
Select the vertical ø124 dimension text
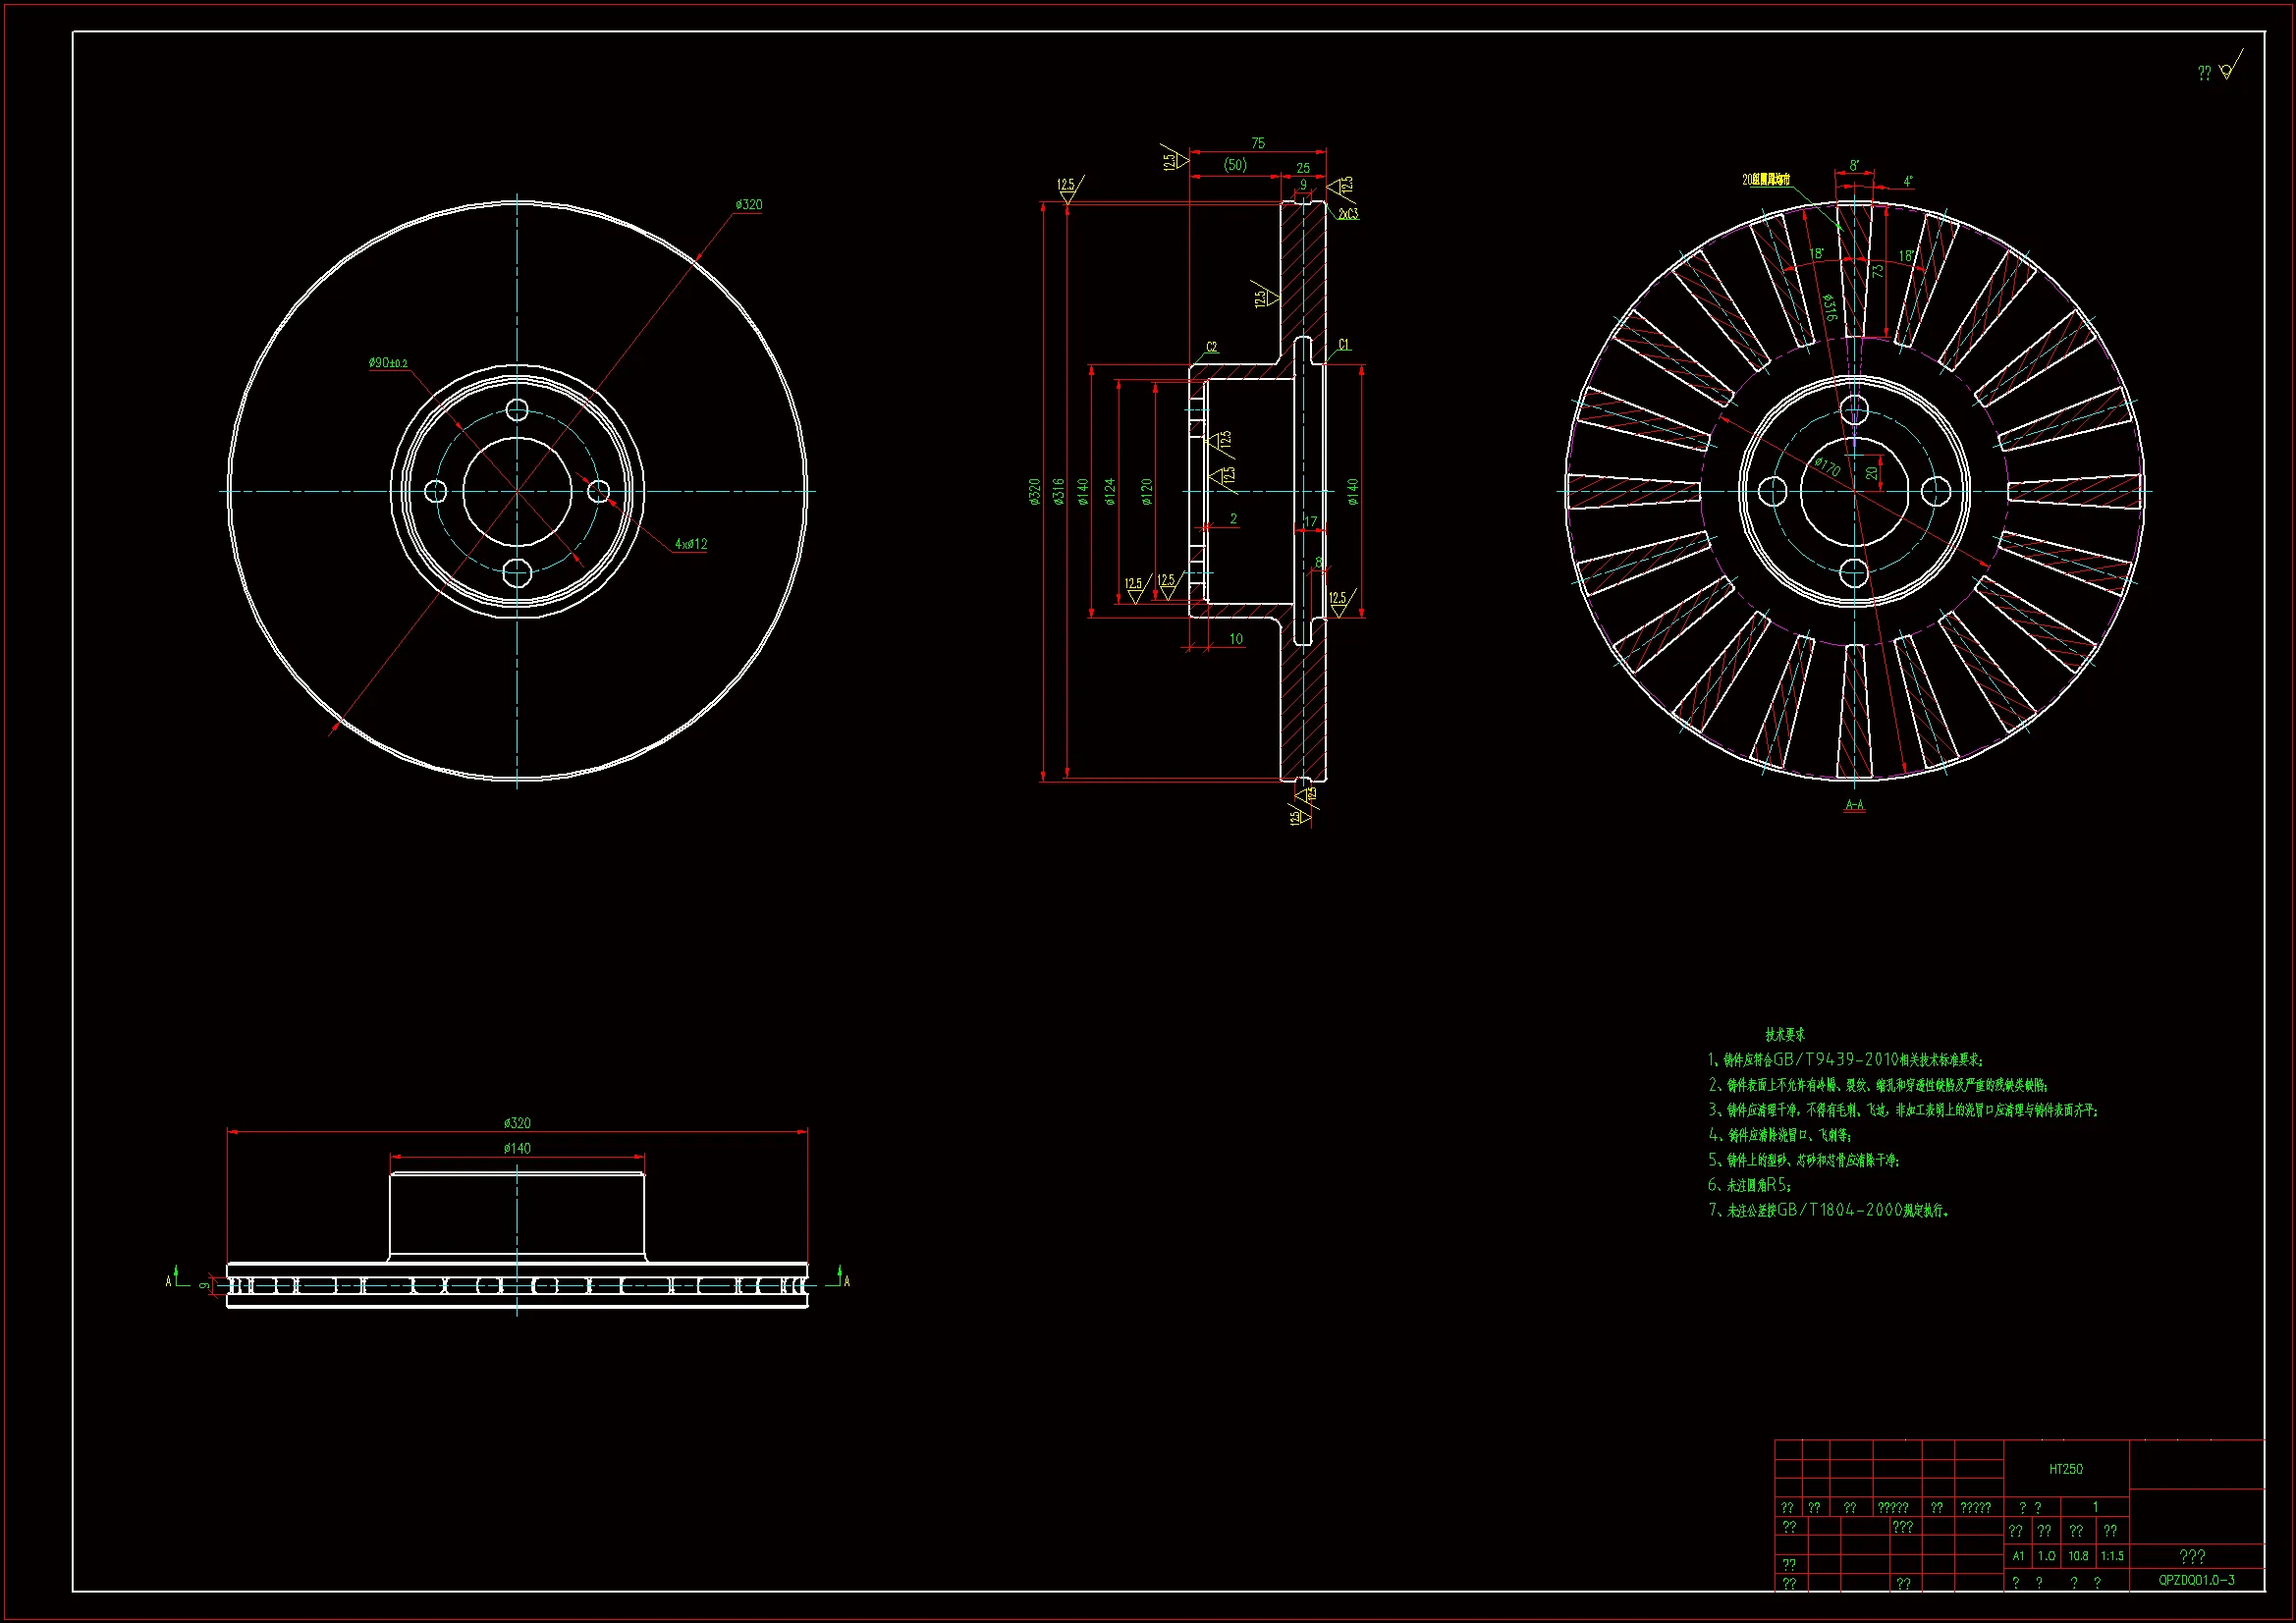tap(1109, 491)
